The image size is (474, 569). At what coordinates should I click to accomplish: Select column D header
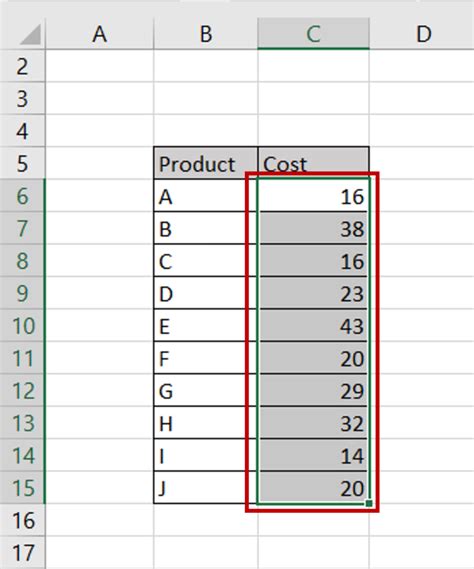click(422, 34)
